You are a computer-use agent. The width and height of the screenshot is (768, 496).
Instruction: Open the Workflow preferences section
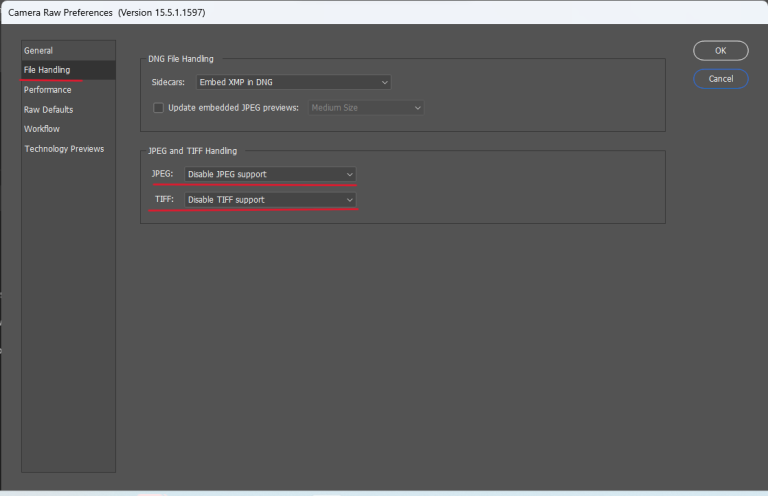click(42, 129)
